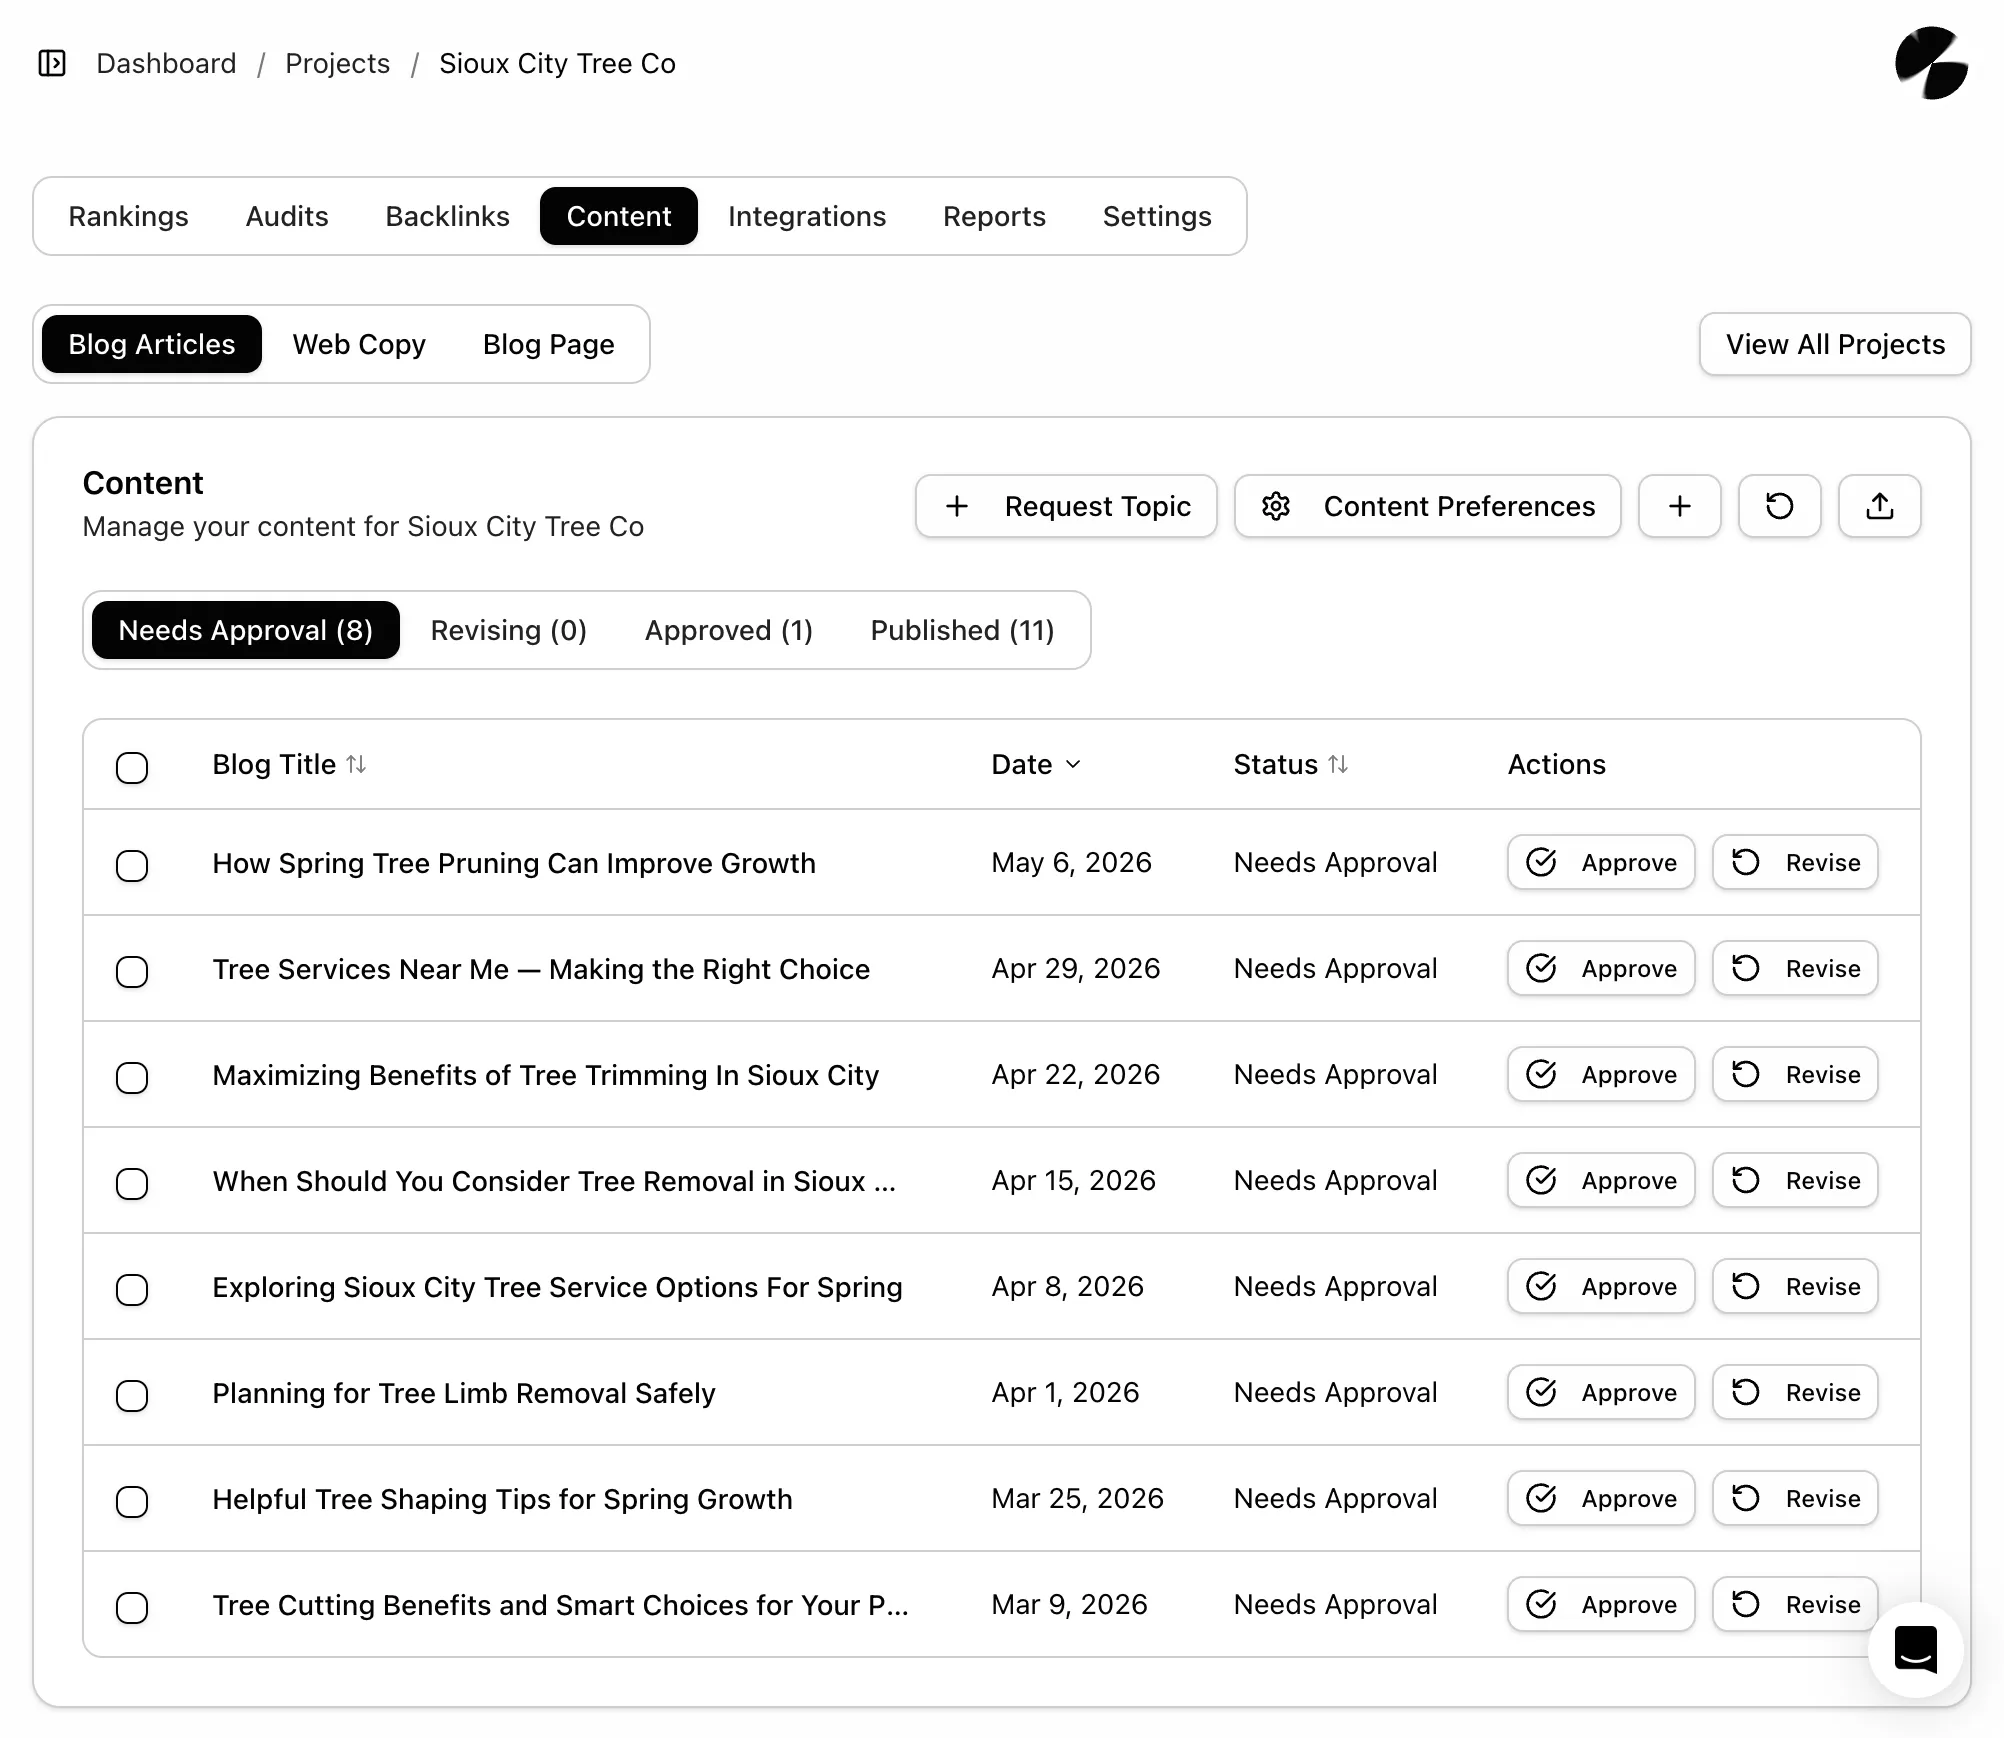Viewport: 2004px width, 1738px height.
Task: Tick the Planning for Tree Limb Removal row
Action: click(x=132, y=1396)
